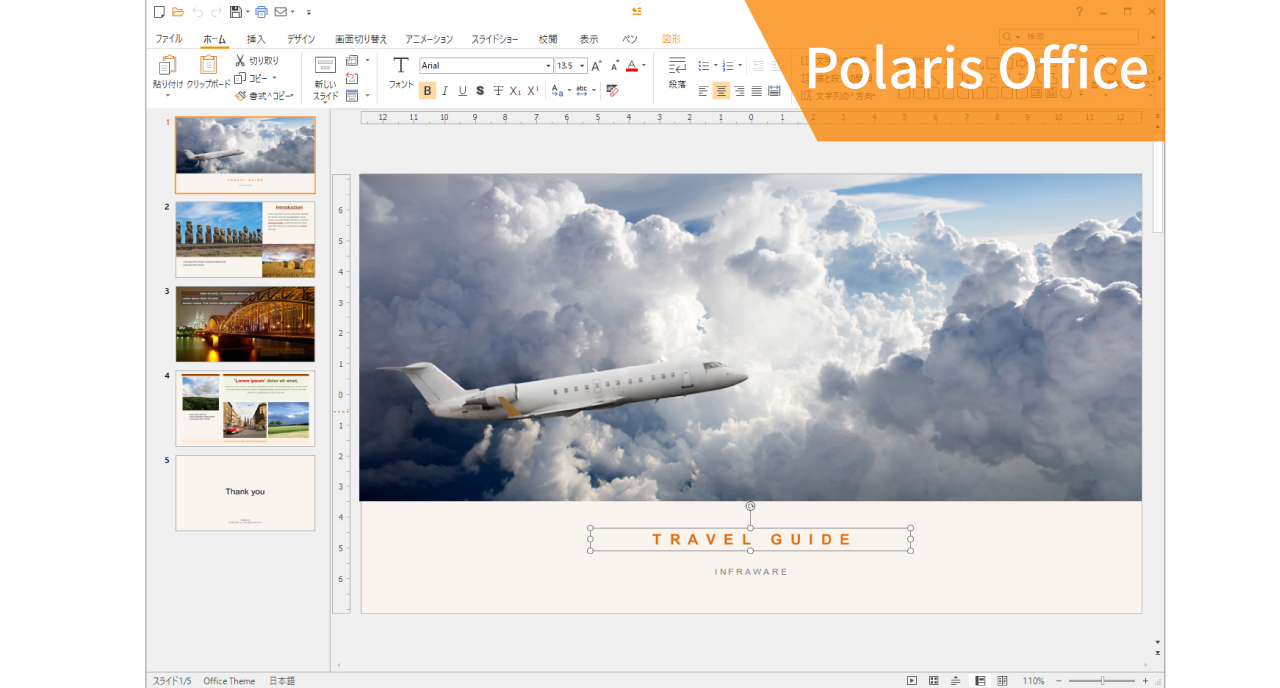1280x688 pixels.
Task: Click the print icon in quick access toolbar
Action: 261,12
